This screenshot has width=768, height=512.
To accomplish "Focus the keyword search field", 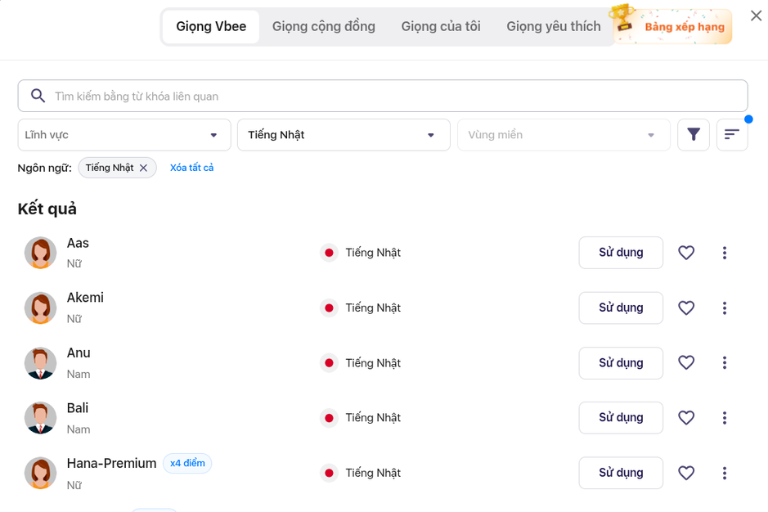I will point(383,96).
